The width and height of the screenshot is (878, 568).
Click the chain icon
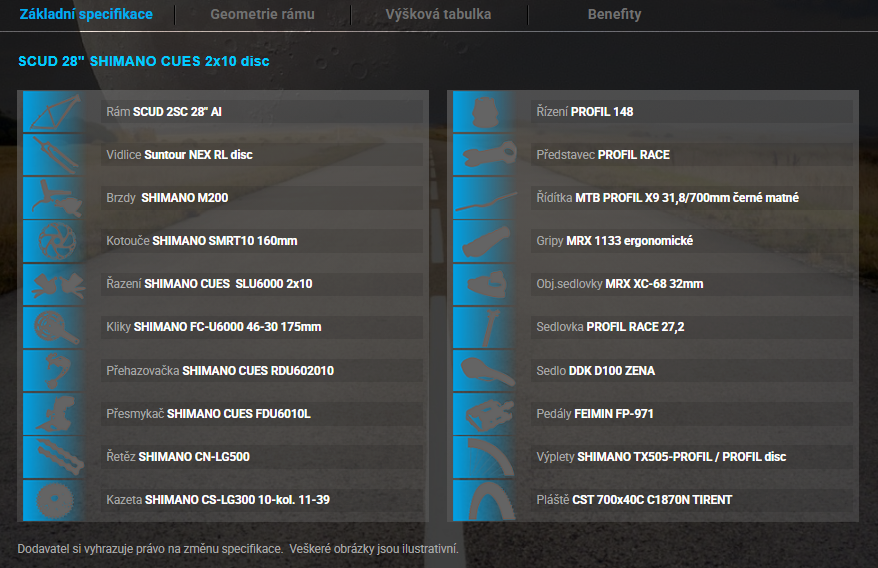pos(54,457)
